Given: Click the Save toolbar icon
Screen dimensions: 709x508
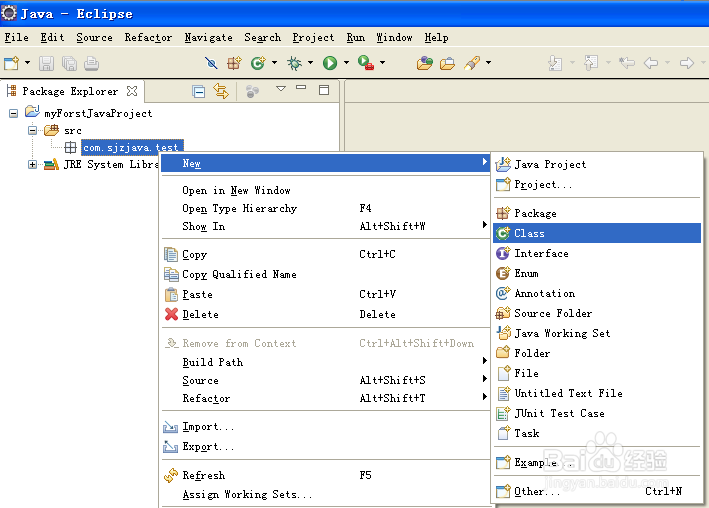Looking at the screenshot, I should point(46,63).
